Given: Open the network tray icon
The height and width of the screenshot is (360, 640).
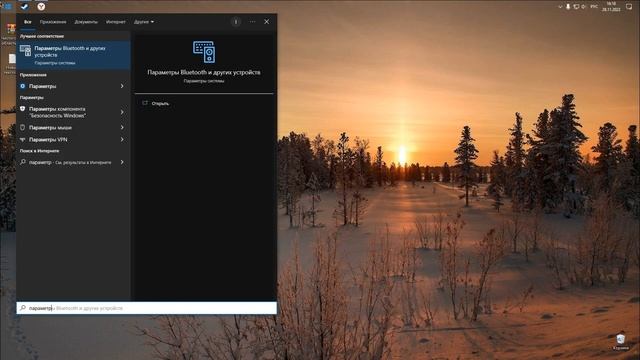Looking at the screenshot, I should (576, 7).
